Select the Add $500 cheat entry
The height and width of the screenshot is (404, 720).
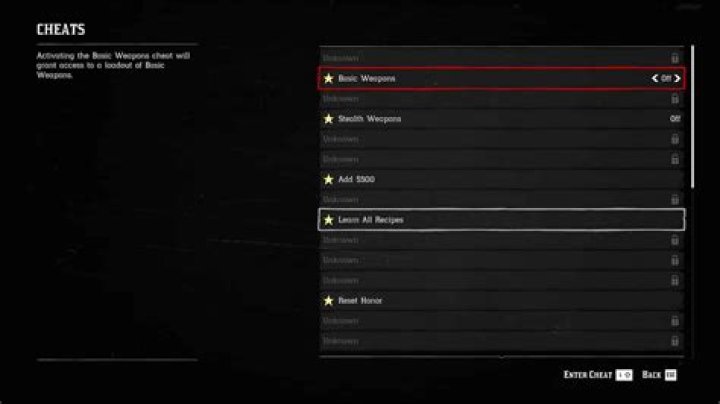pyautogui.click(x=501, y=180)
